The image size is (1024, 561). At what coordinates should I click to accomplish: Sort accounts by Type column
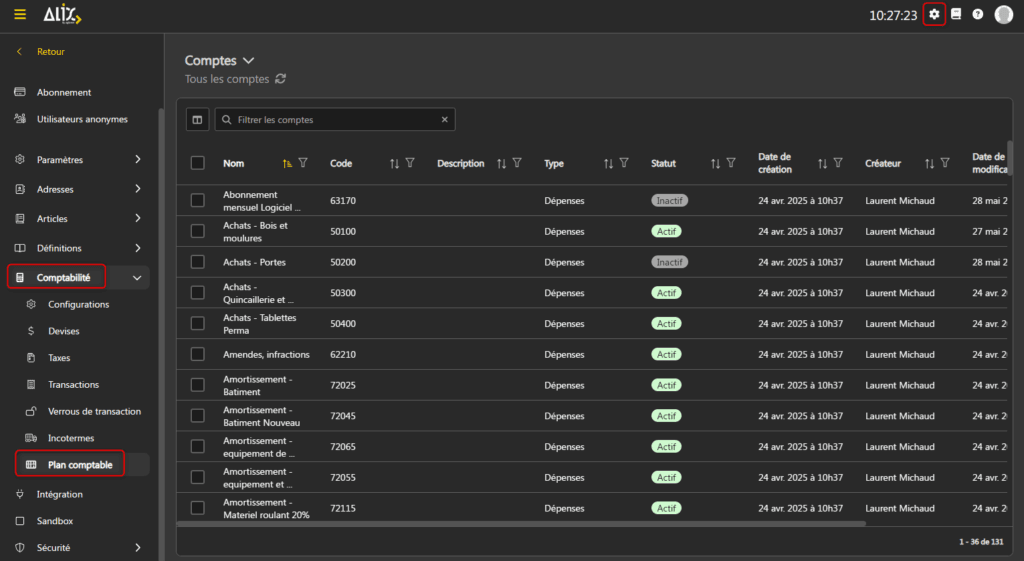pos(608,163)
